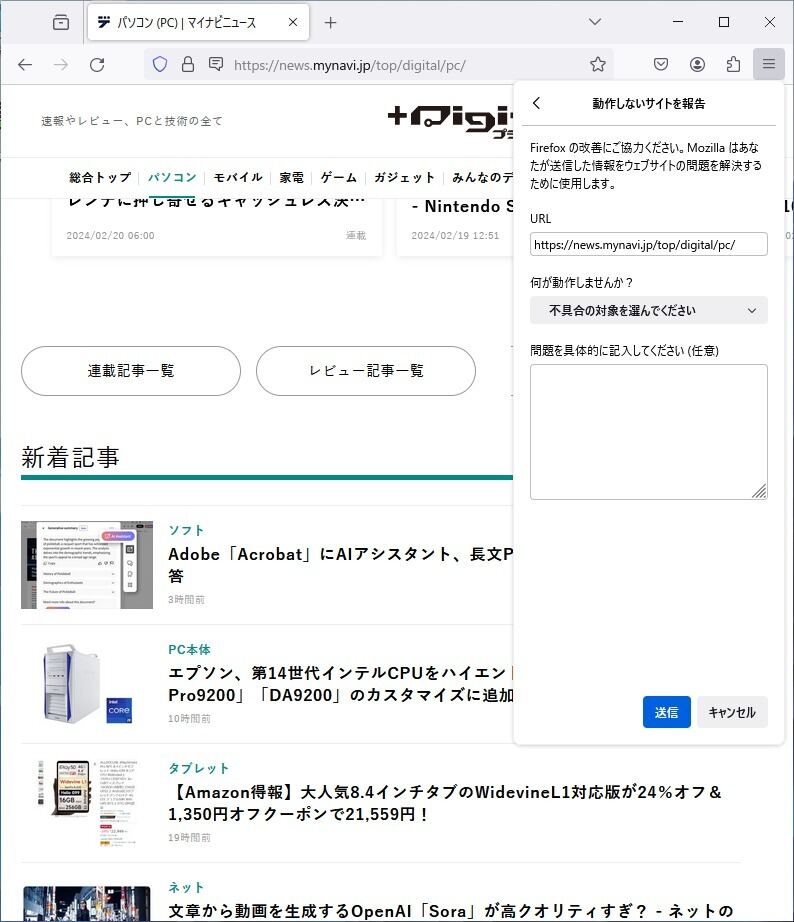The width and height of the screenshot is (794, 922).
Task: Open the ゲーム navigation item
Action: coord(339,177)
